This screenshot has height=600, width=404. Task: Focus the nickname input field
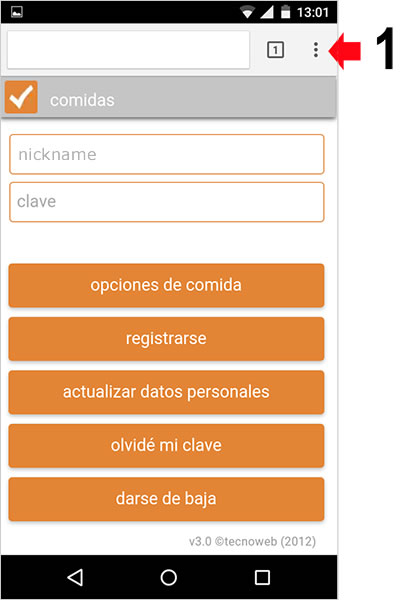coord(167,154)
